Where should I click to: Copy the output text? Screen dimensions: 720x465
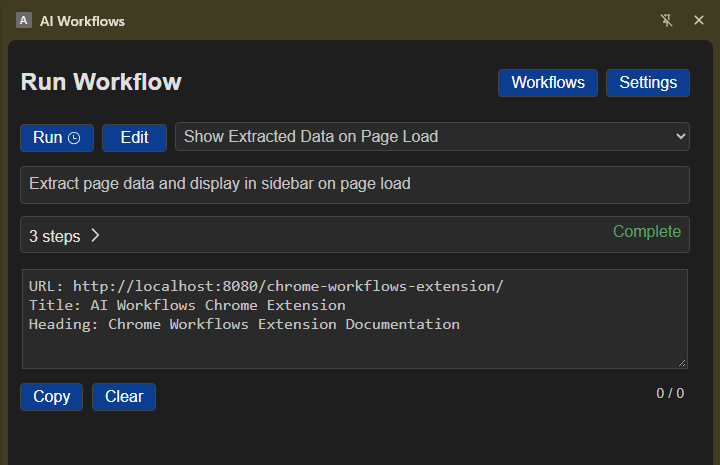(x=51, y=397)
